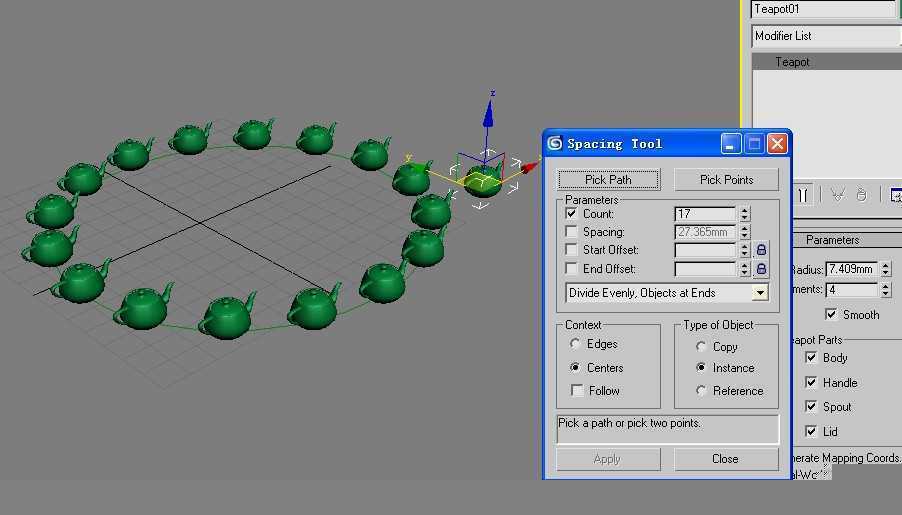
Task: Toggle the Smooth checkbox
Action: [831, 314]
